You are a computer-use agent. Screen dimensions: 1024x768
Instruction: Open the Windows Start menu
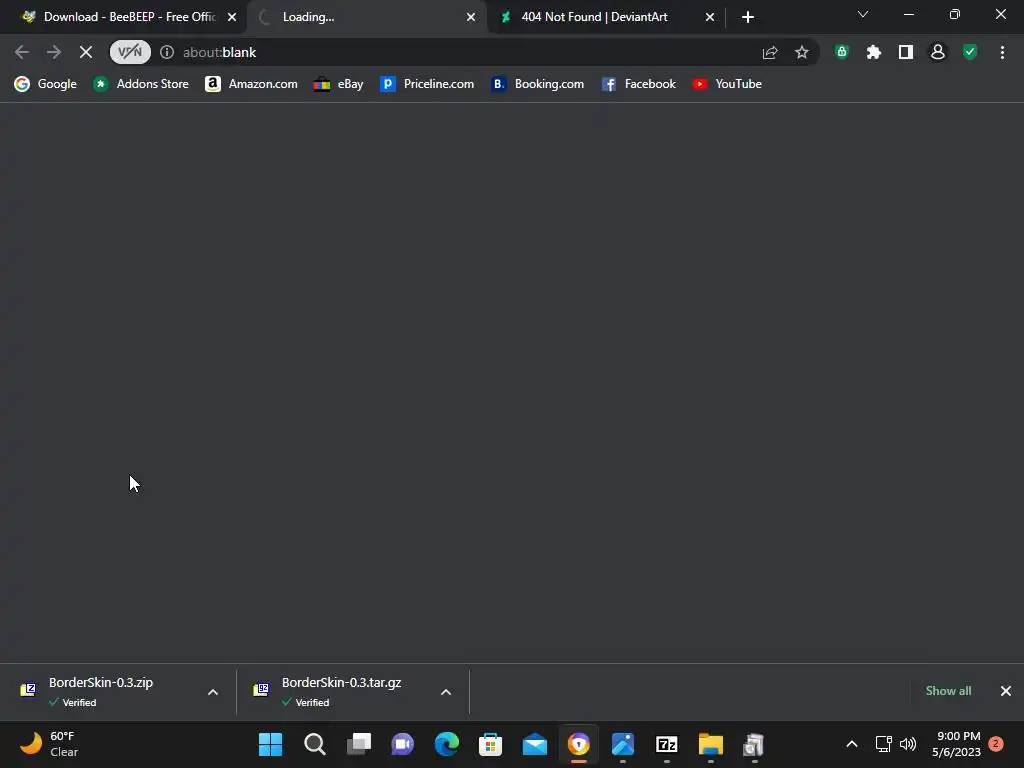(x=270, y=744)
